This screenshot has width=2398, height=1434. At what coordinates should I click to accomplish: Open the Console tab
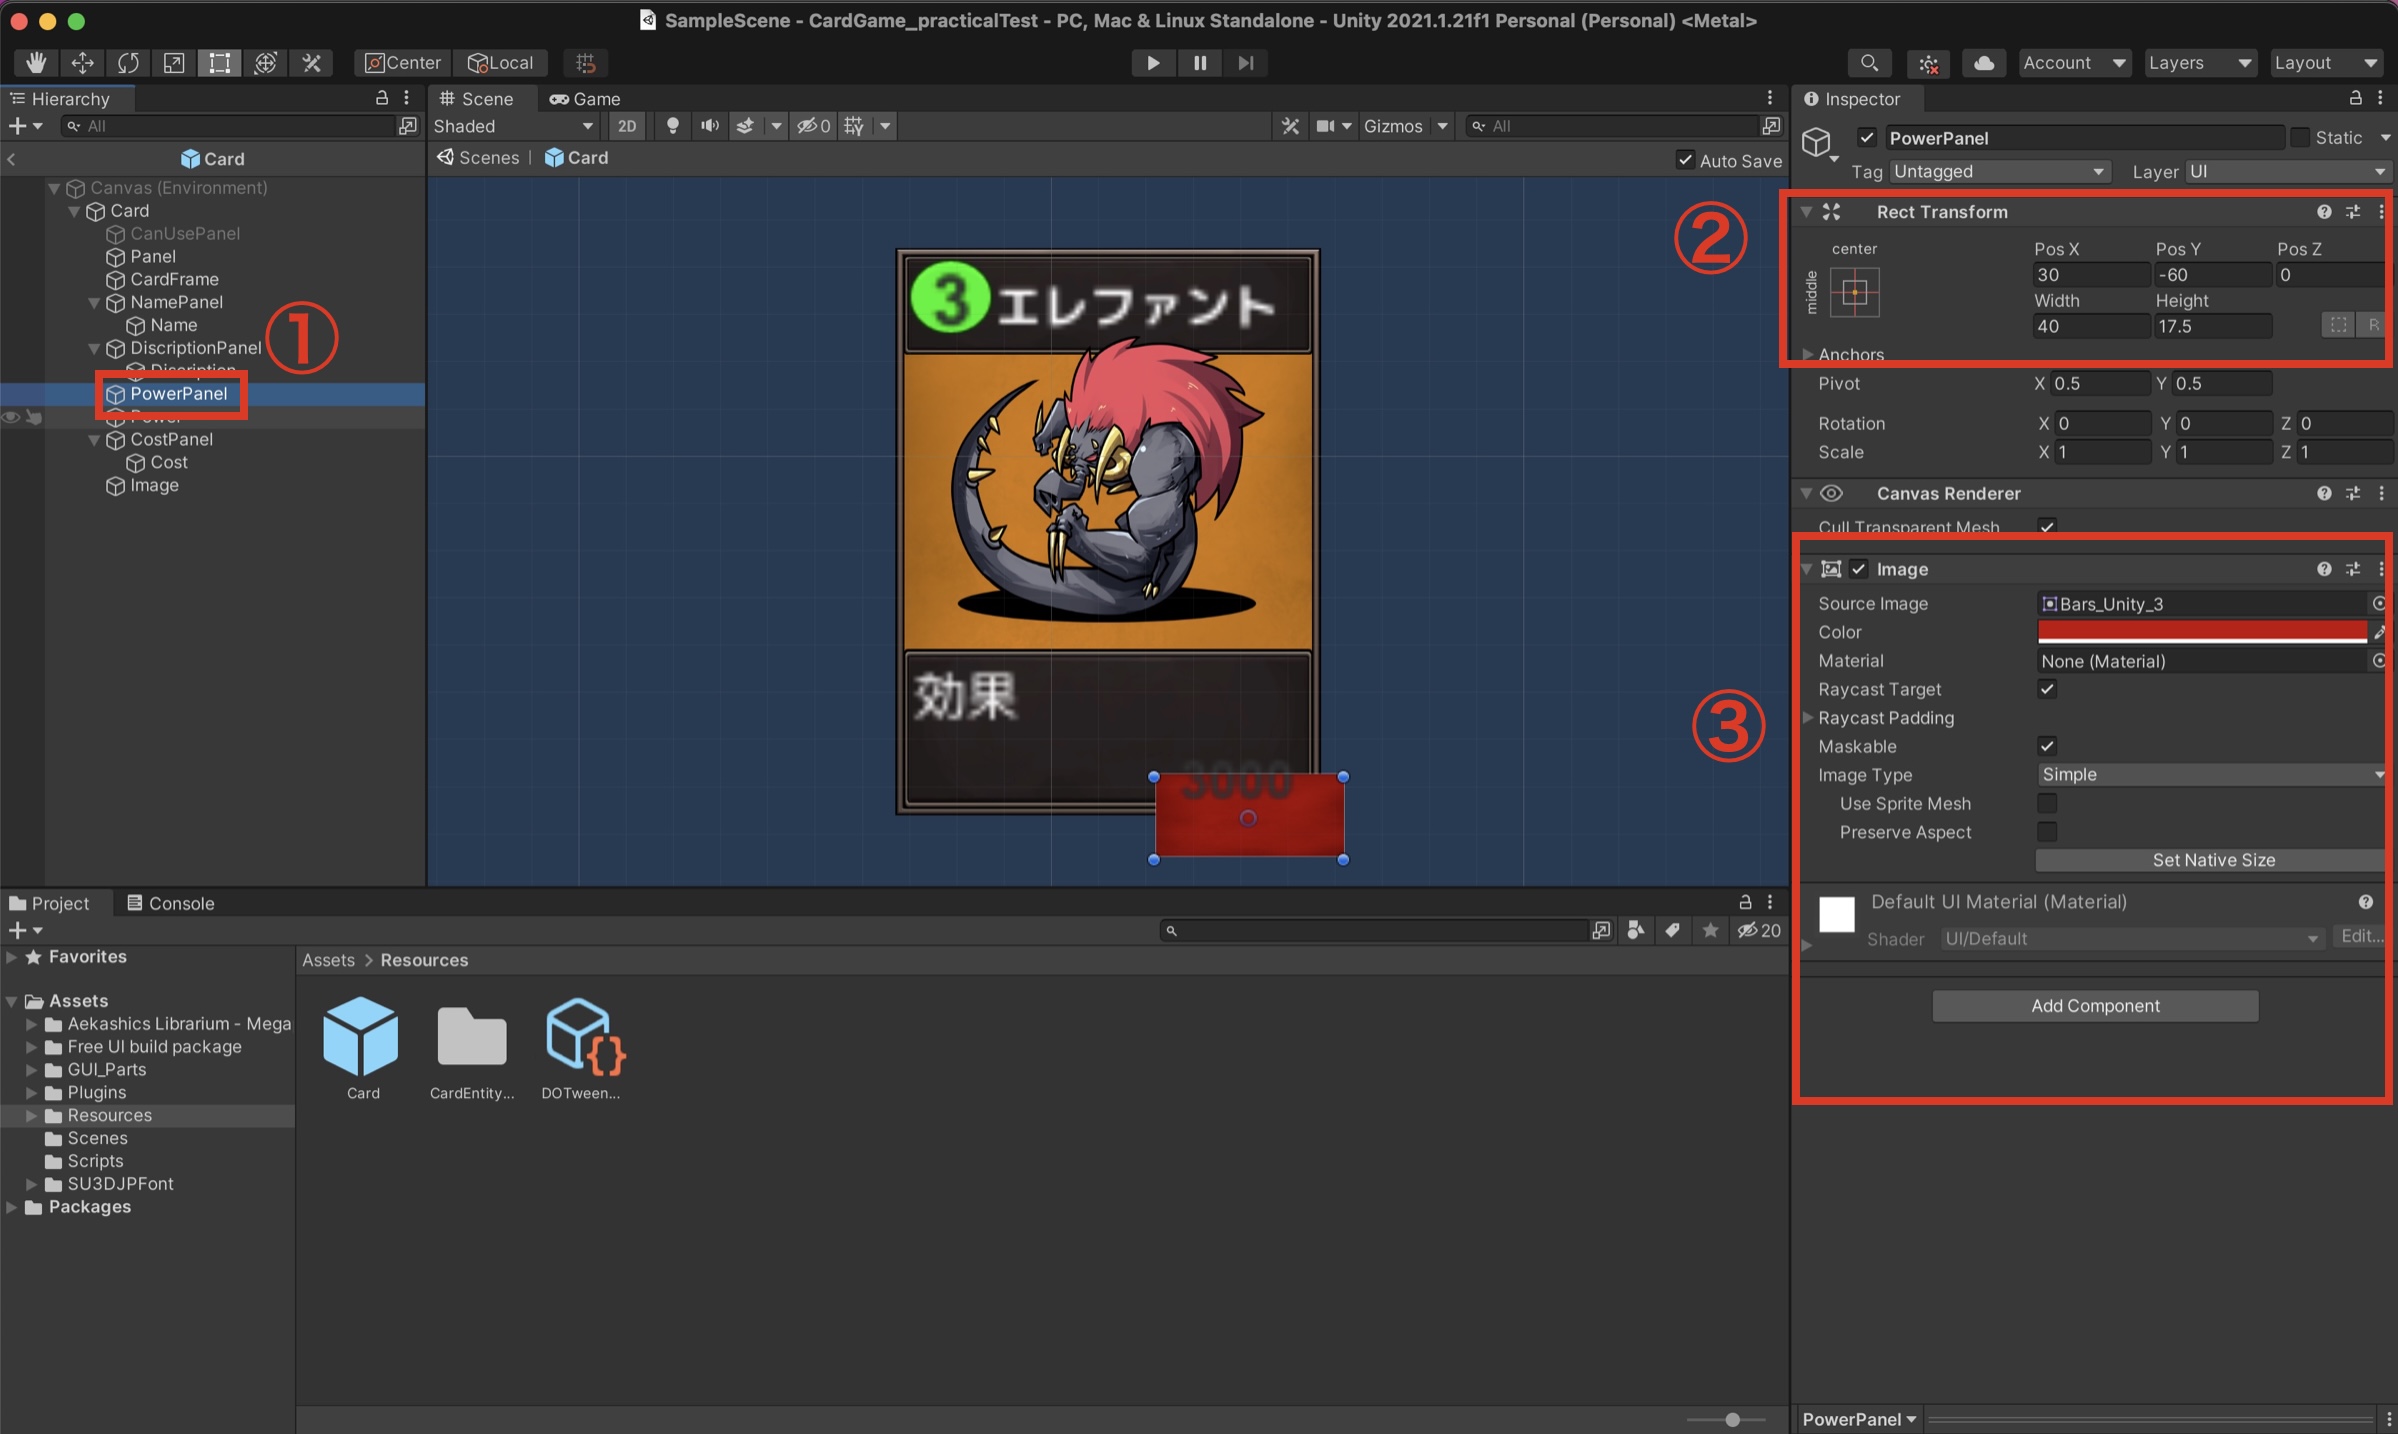170,903
